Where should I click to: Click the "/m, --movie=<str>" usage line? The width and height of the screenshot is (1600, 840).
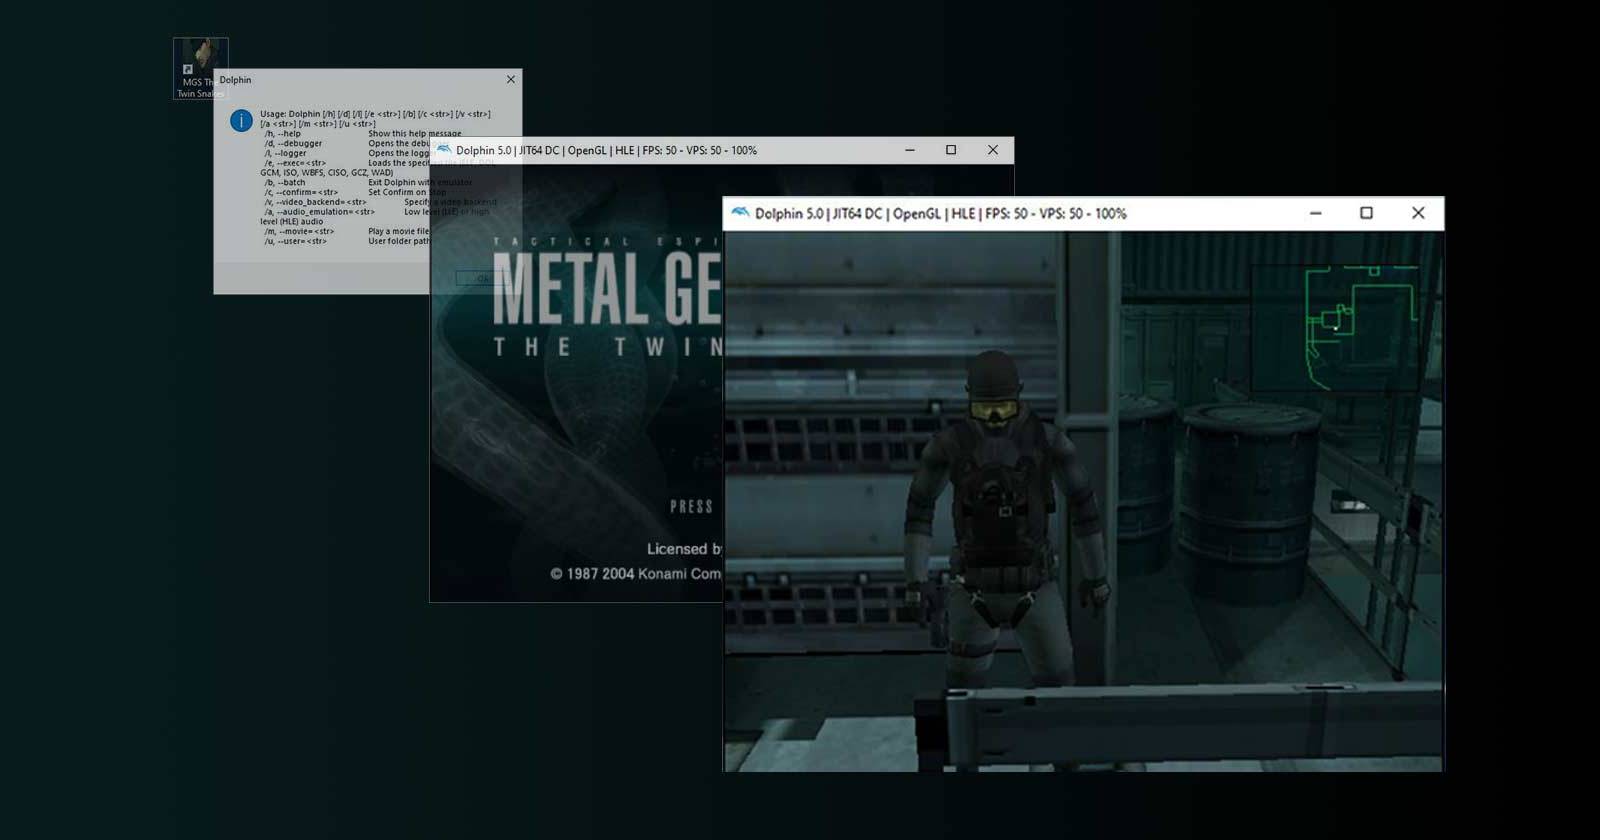click(299, 232)
